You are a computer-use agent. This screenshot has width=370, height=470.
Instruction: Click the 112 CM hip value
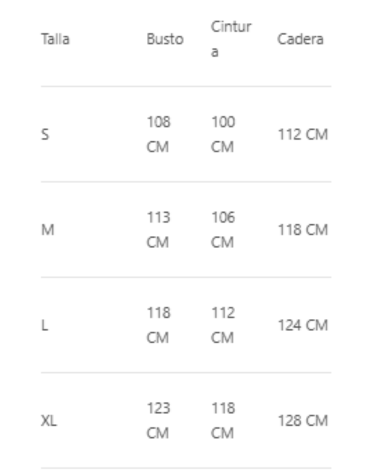303,134
